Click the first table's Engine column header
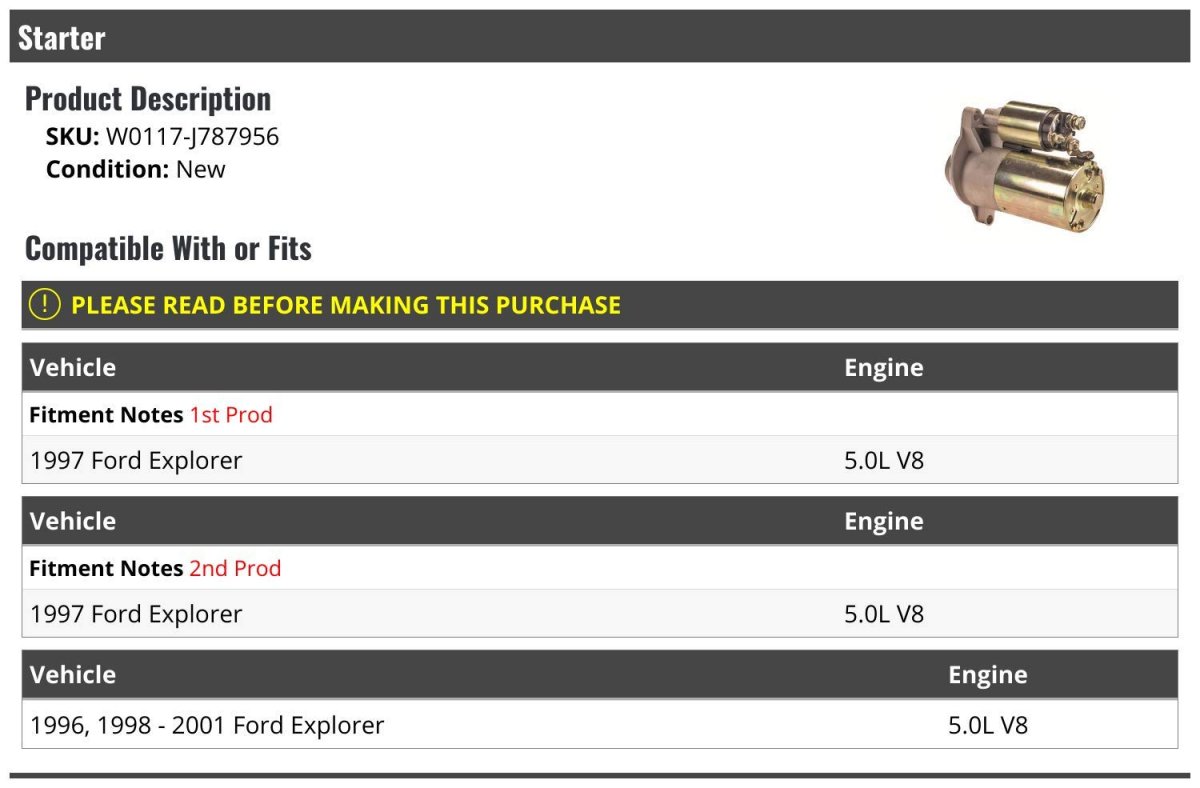The width and height of the screenshot is (1200, 788). [884, 367]
